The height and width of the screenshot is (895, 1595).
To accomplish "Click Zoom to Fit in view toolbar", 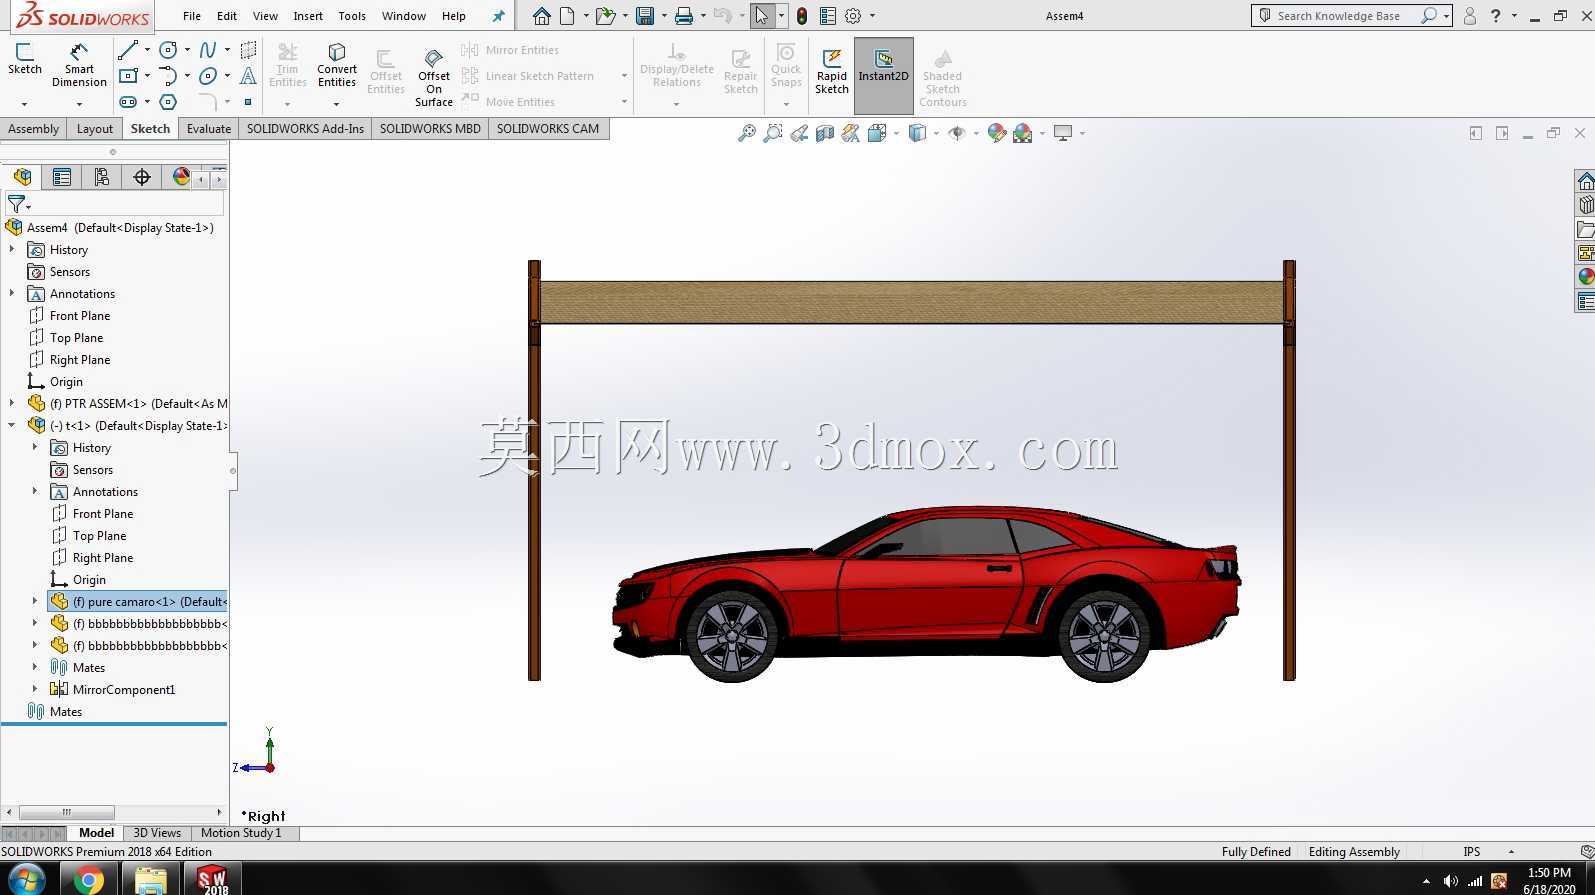I will pos(746,133).
